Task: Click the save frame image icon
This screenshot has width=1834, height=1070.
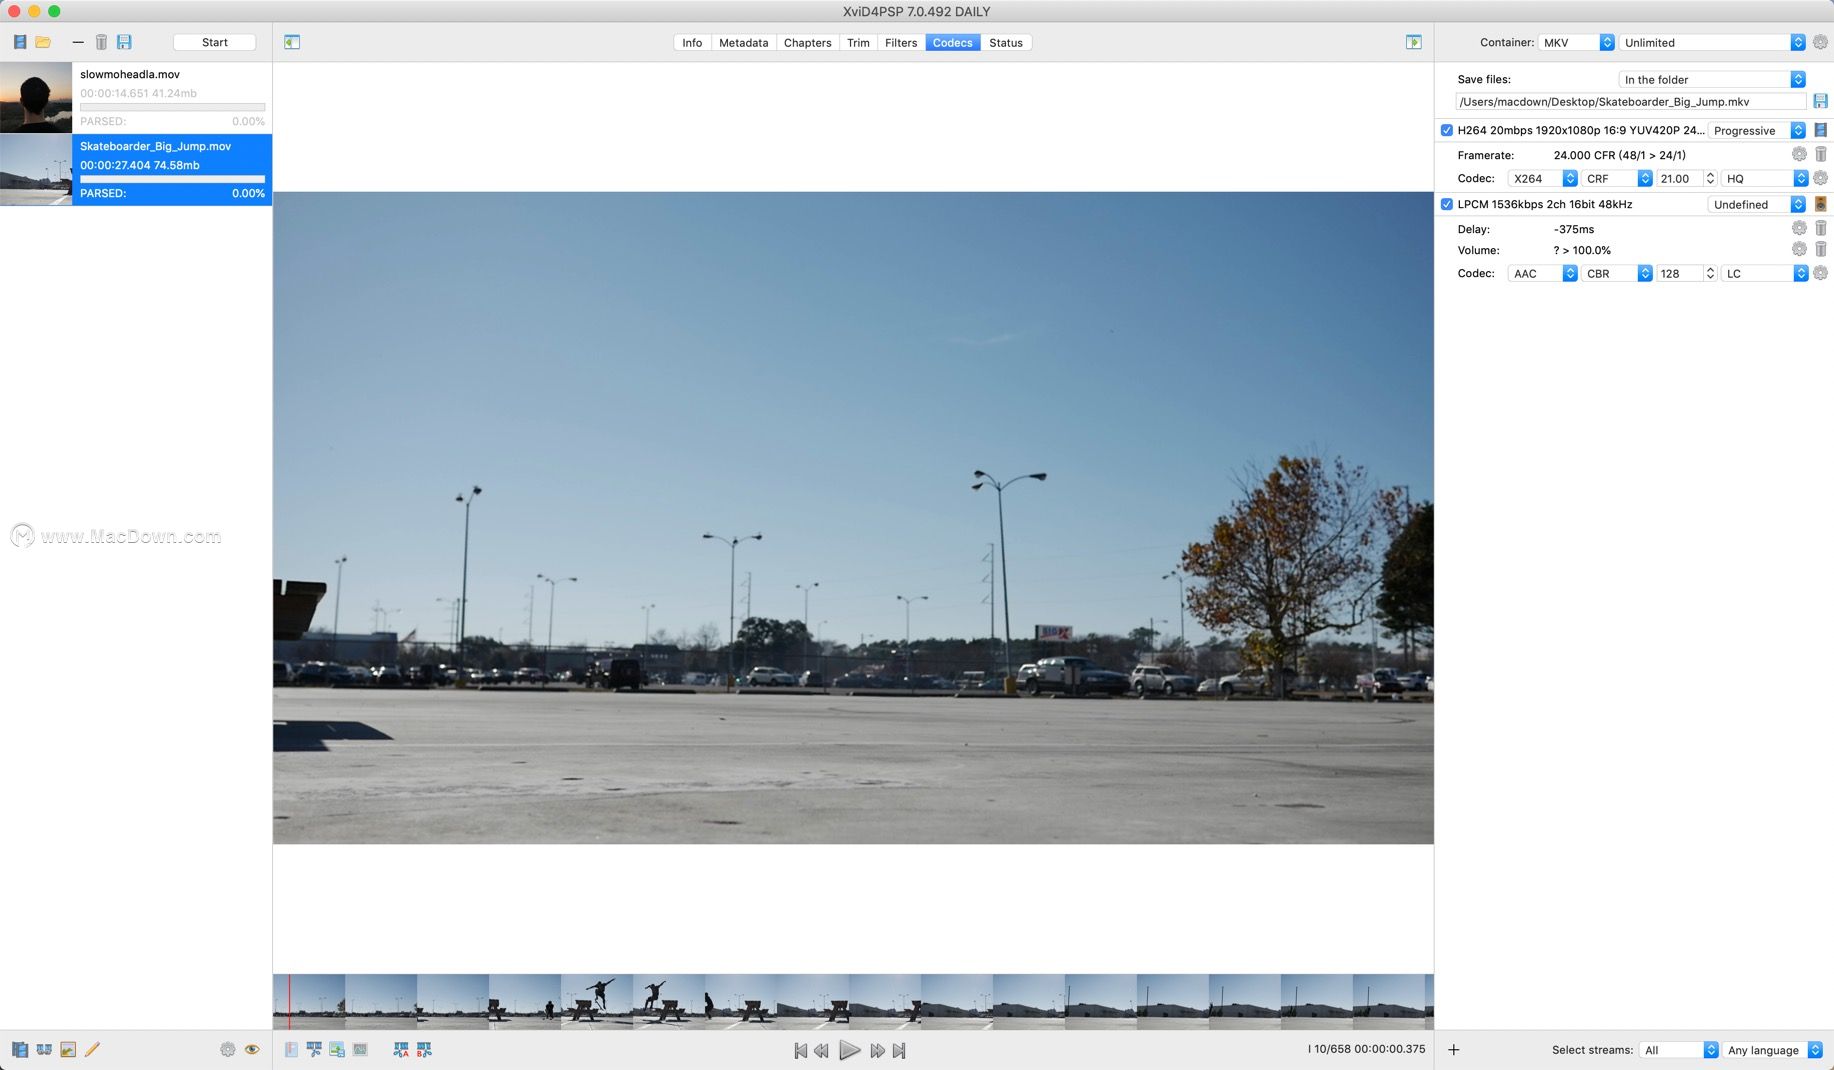Action: click(337, 1050)
